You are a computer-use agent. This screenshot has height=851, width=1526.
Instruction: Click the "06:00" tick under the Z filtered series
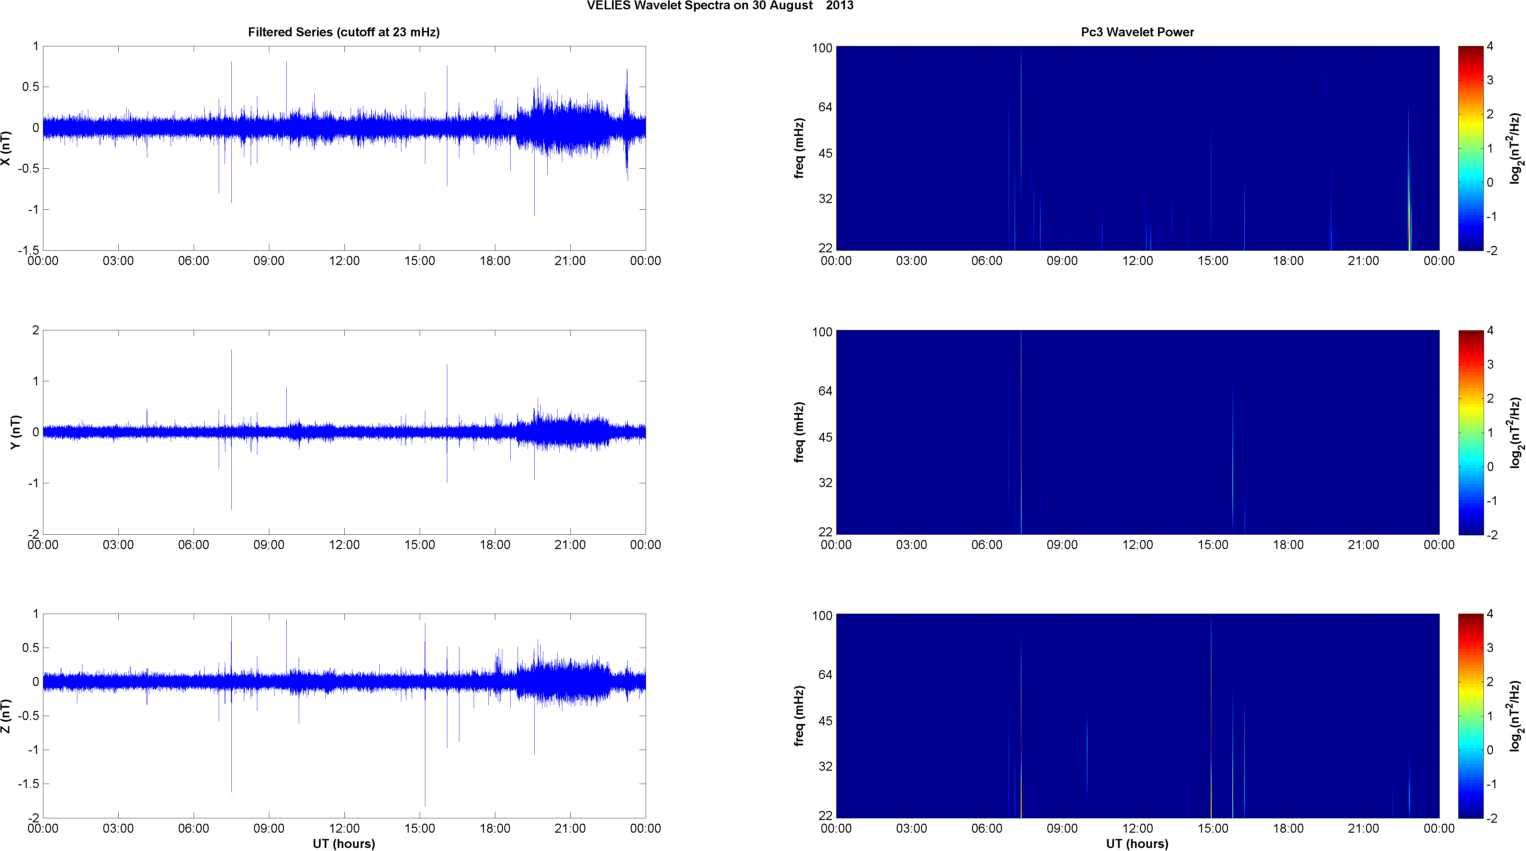click(194, 829)
